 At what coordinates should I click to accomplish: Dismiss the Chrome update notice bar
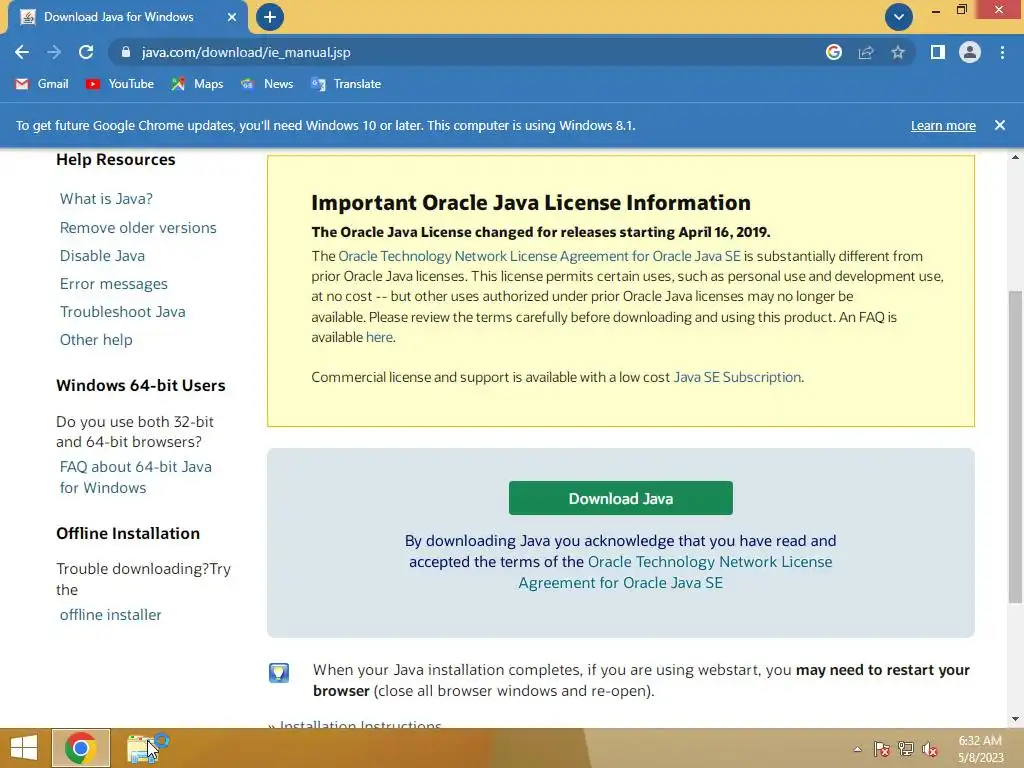[x=1000, y=125]
